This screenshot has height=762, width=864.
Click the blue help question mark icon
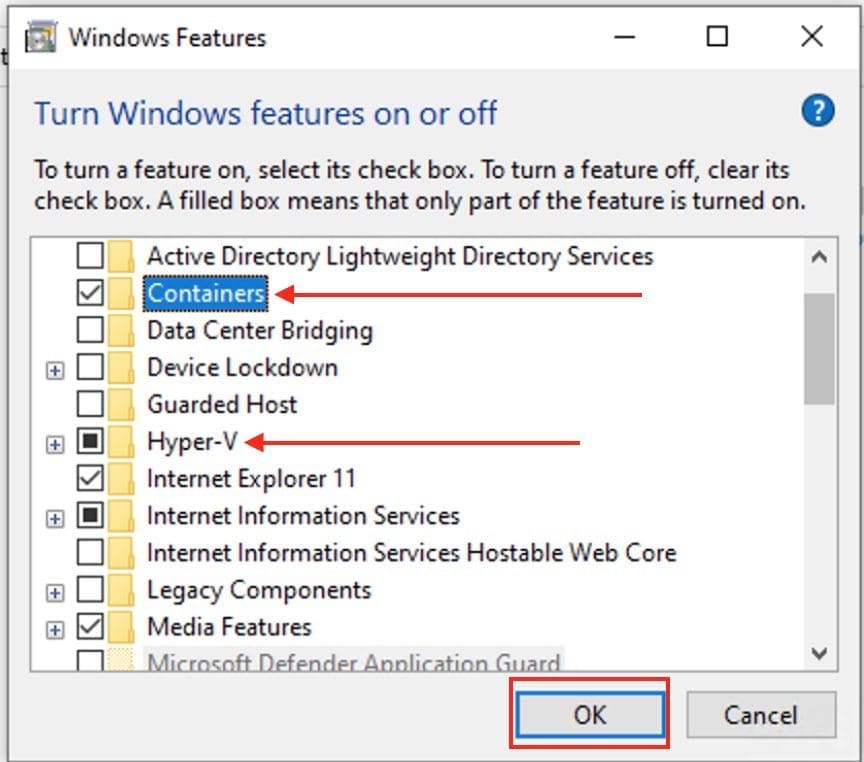click(817, 110)
